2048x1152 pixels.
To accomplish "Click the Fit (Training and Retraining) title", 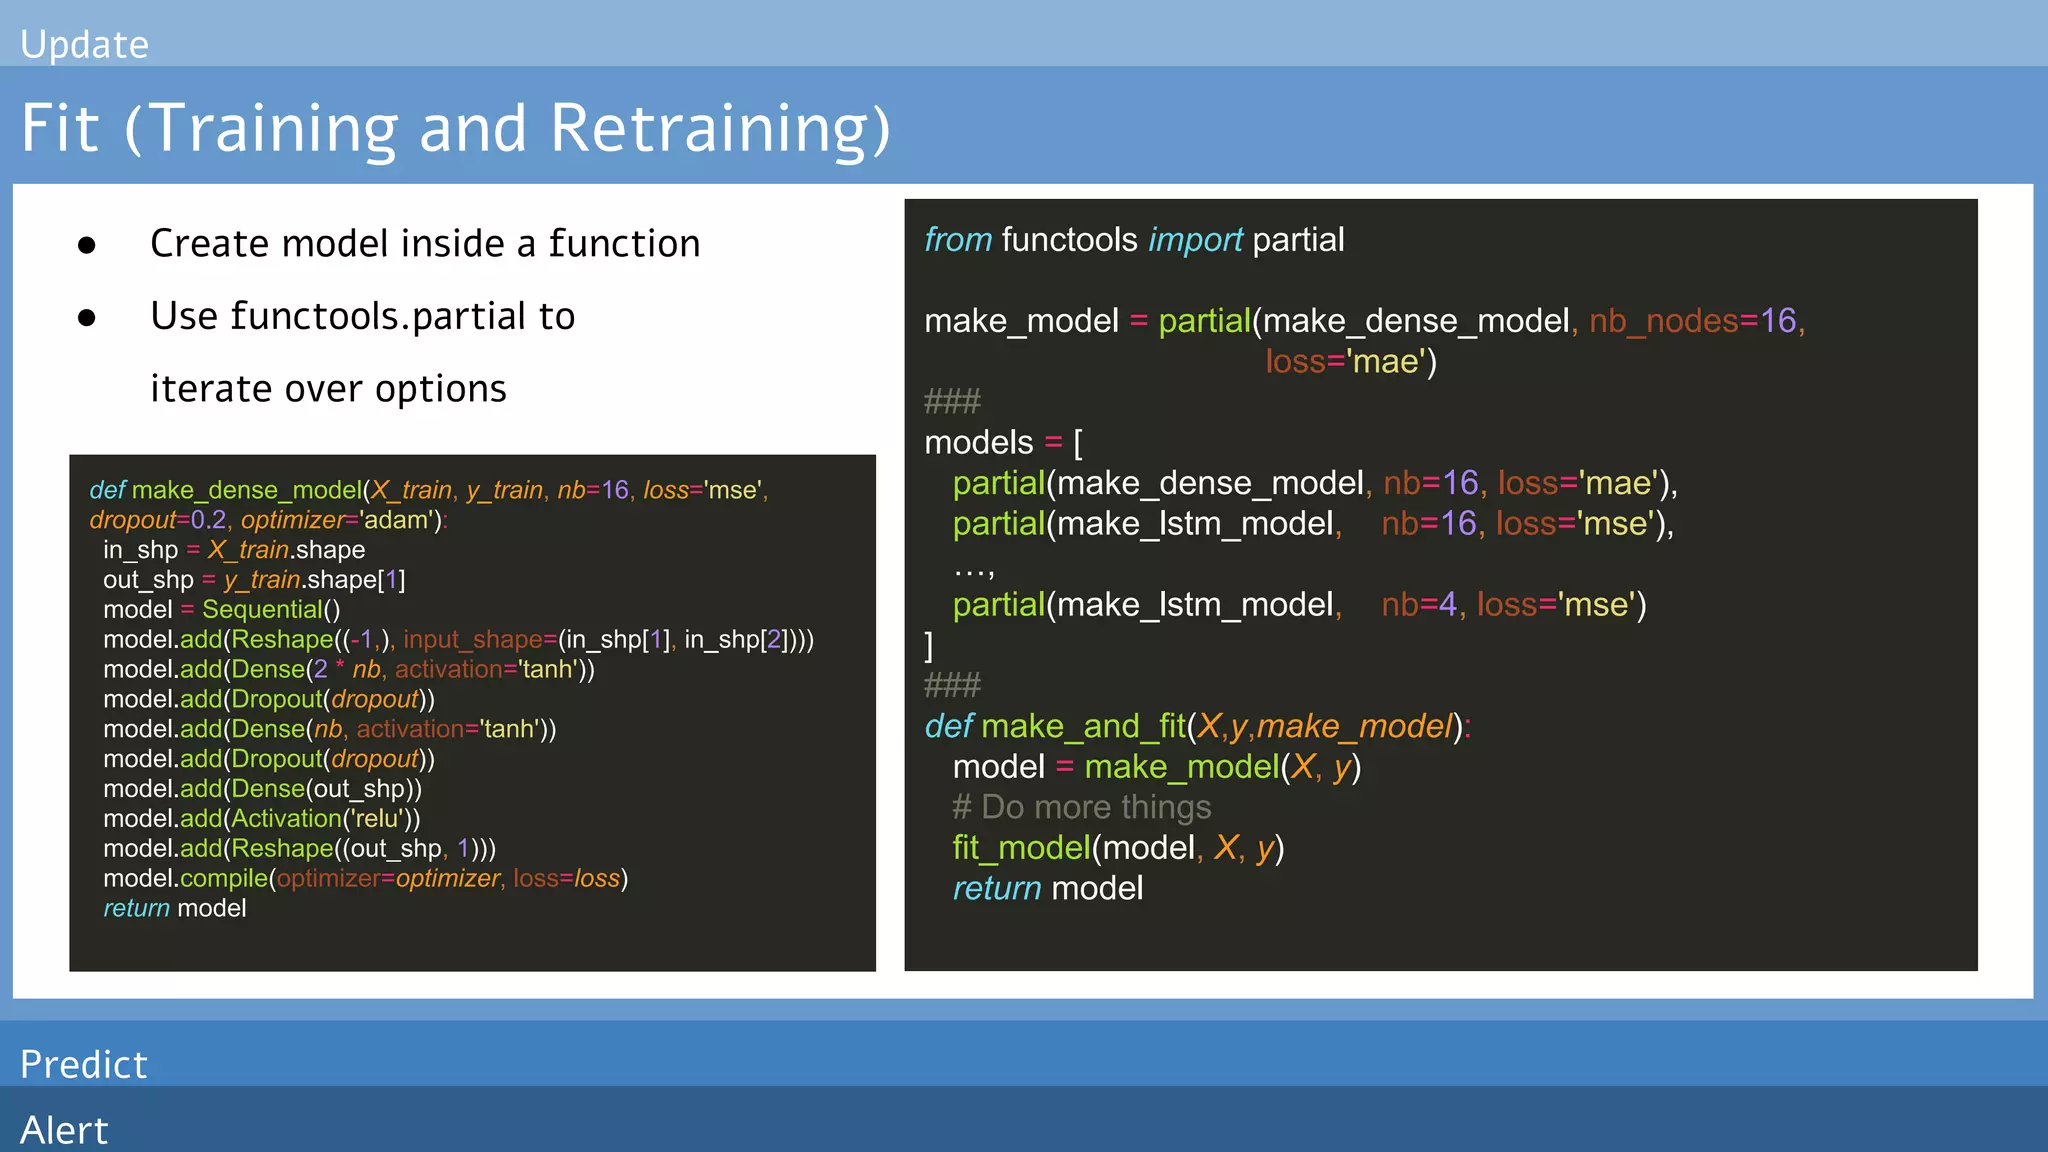I will [x=455, y=128].
